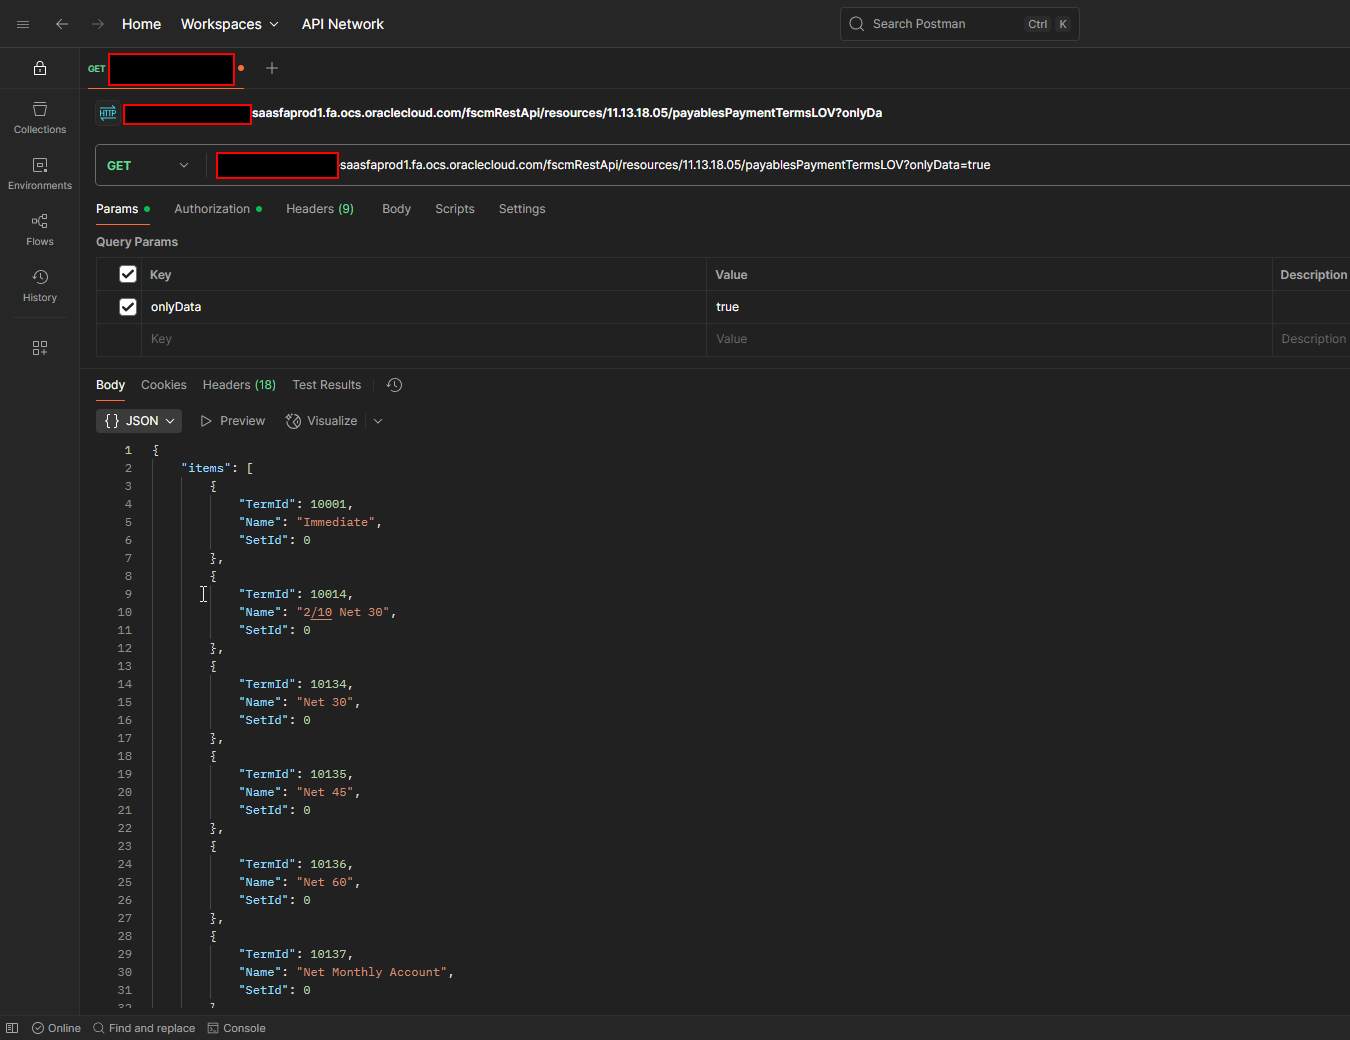Screen dimensions: 1350x1040
Task: Go back with the left arrow
Action: [x=62, y=24]
